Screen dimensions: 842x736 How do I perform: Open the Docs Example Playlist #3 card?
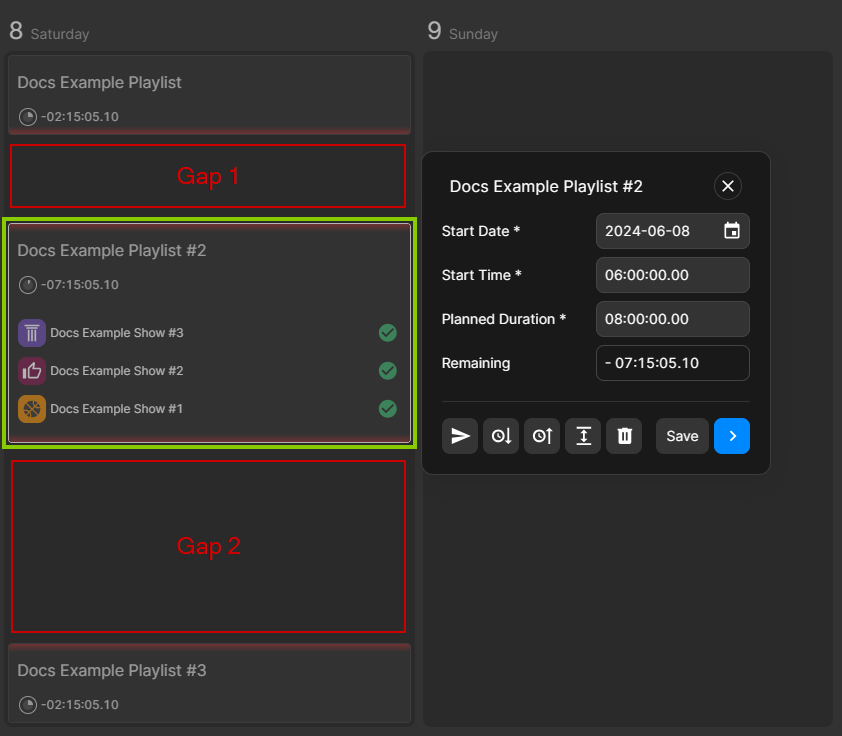pos(210,685)
